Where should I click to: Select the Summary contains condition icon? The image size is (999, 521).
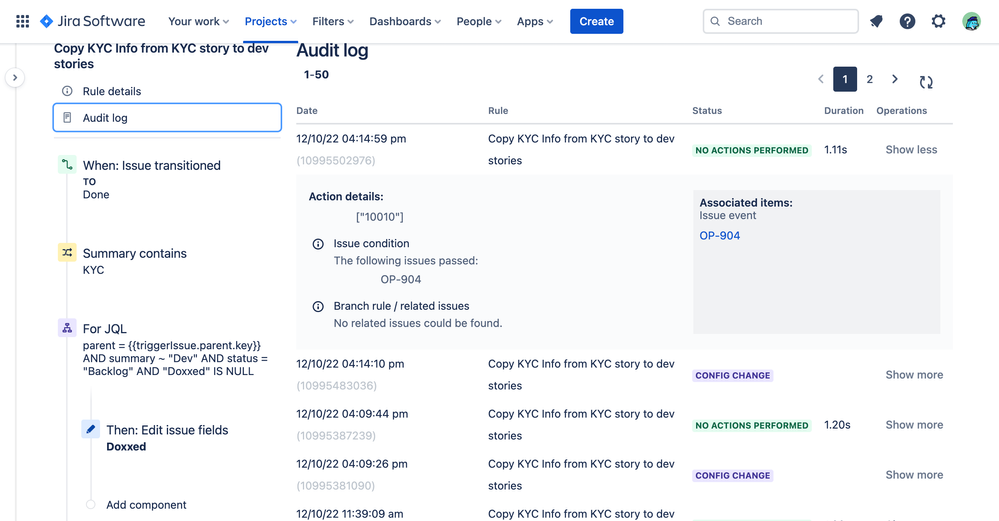tap(67, 253)
